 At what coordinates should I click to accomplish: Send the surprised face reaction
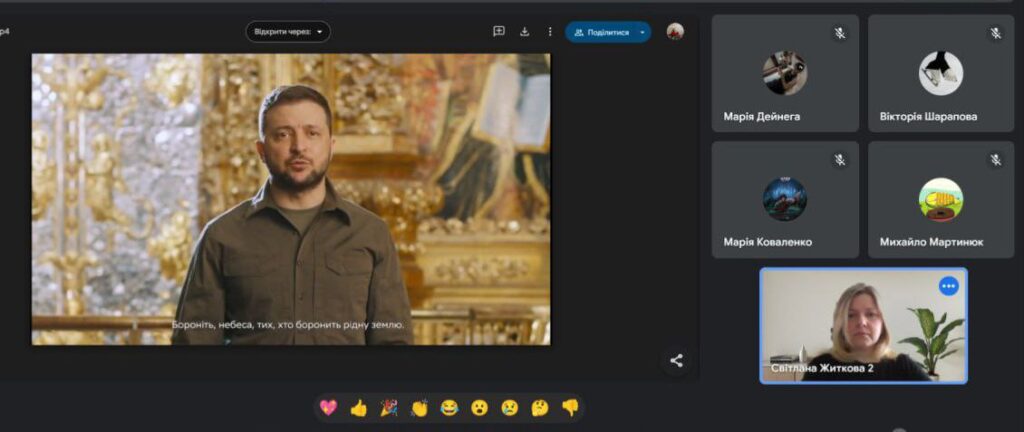[x=479, y=408]
